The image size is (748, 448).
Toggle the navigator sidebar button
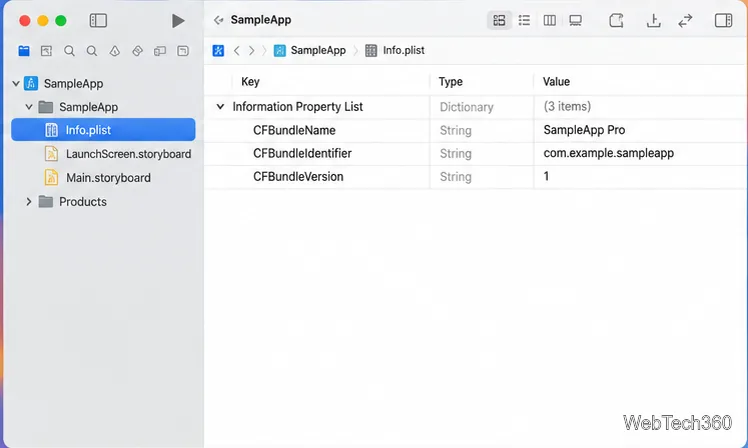[98, 21]
